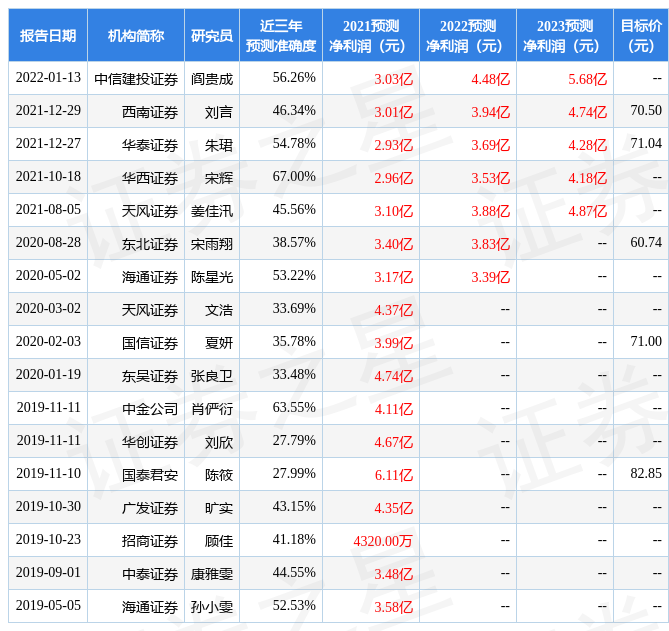Click 4.37亿 forecast value
This screenshot has height=631, width=669.
[x=393, y=310]
